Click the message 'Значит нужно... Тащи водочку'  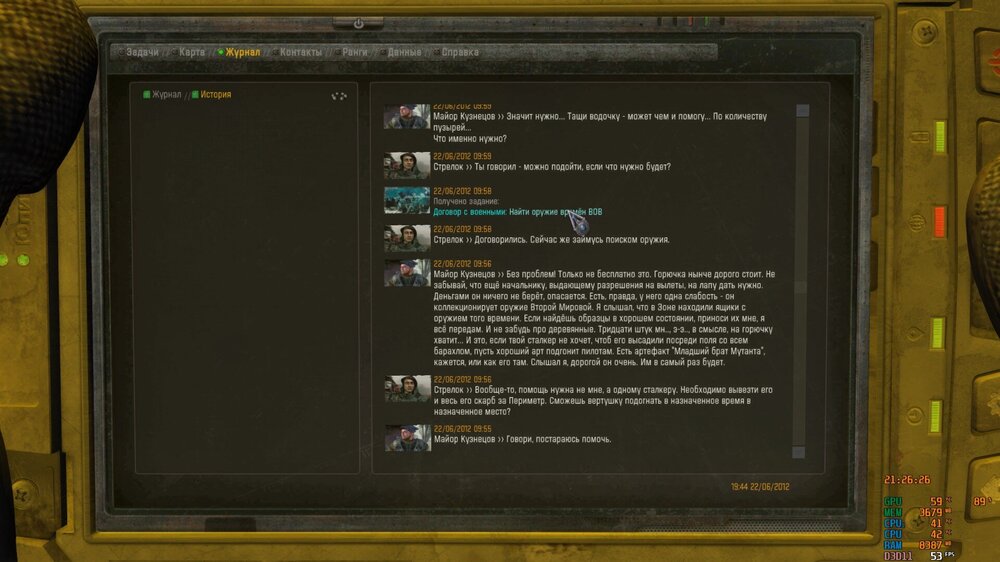pyautogui.click(x=599, y=122)
